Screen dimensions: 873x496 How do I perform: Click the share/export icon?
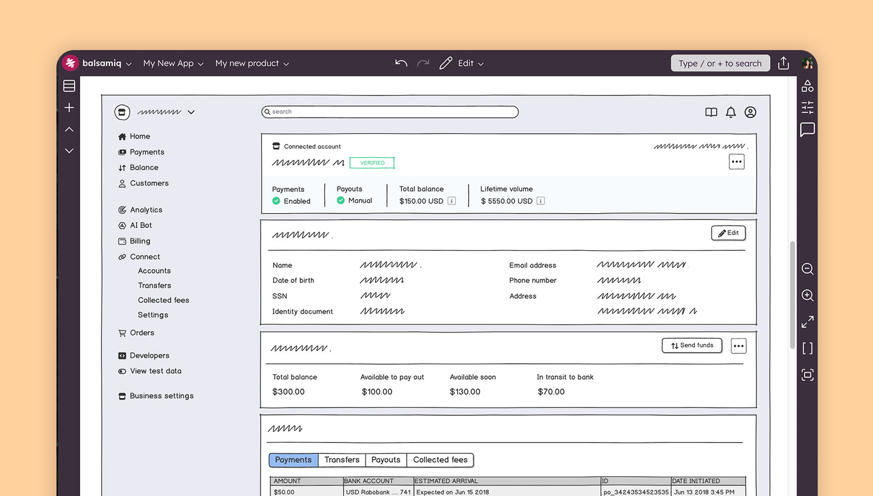coord(783,63)
